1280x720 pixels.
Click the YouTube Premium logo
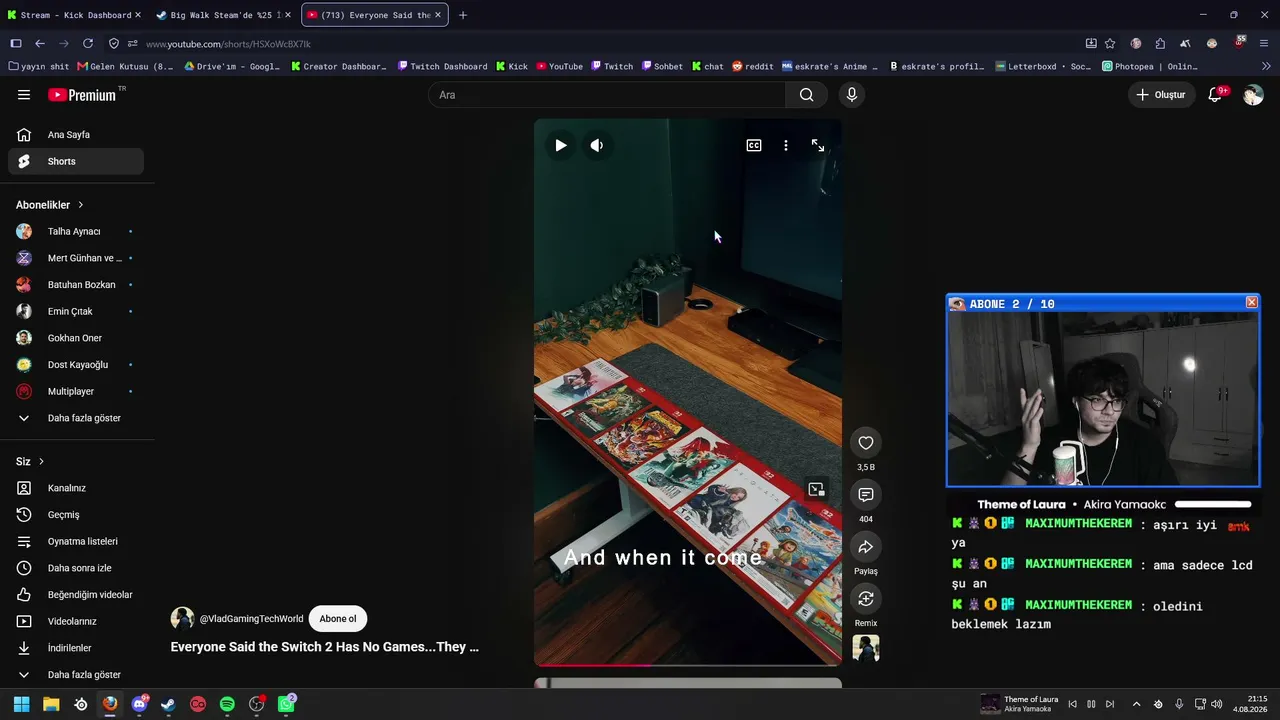click(x=82, y=95)
